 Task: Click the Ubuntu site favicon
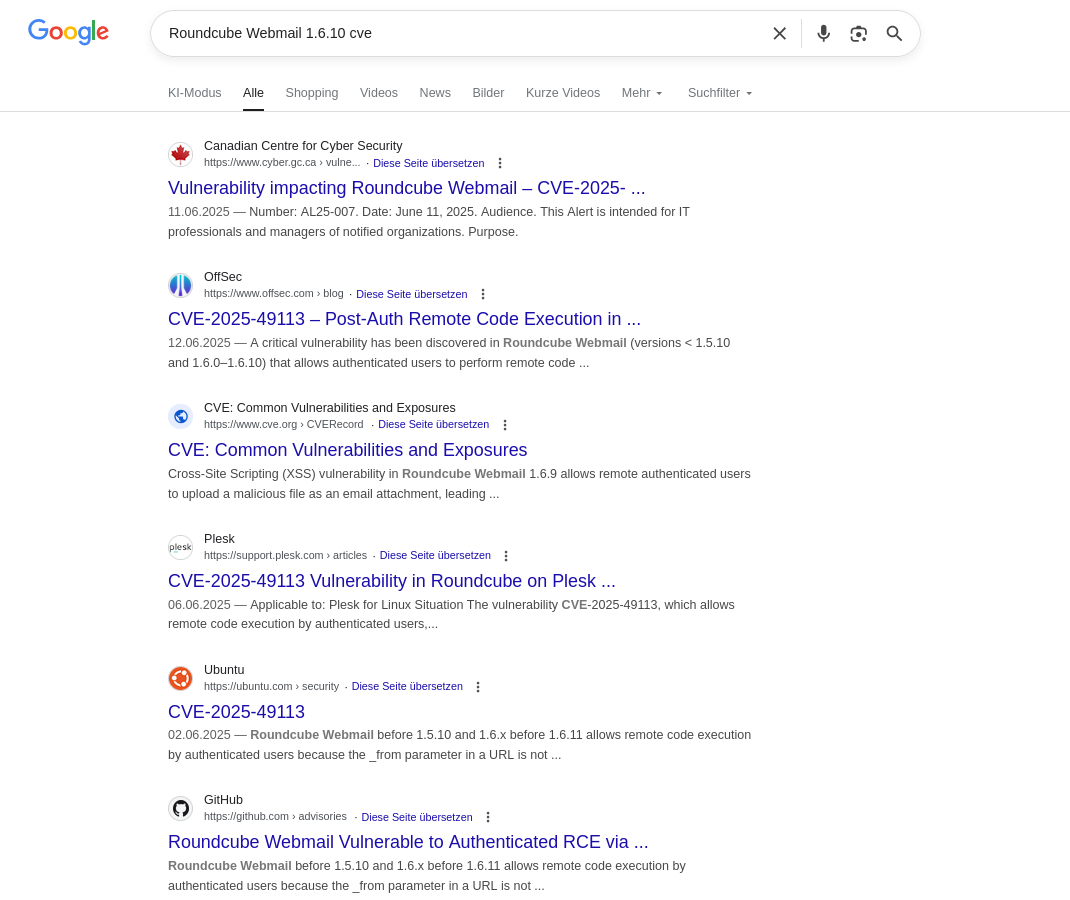(180, 678)
